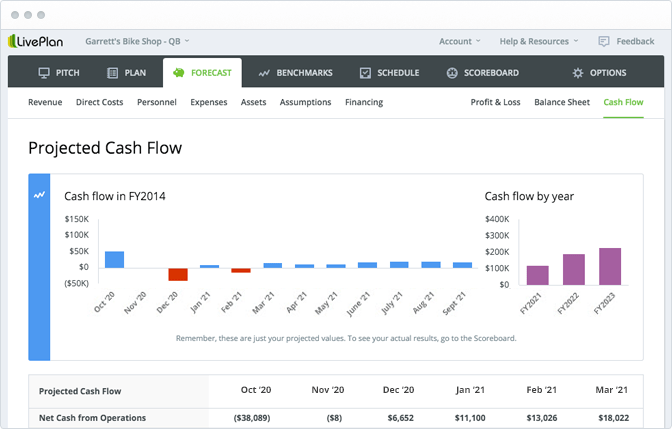Click the Schedule checkbox icon
Screen dimensions: 672x429
click(x=365, y=73)
